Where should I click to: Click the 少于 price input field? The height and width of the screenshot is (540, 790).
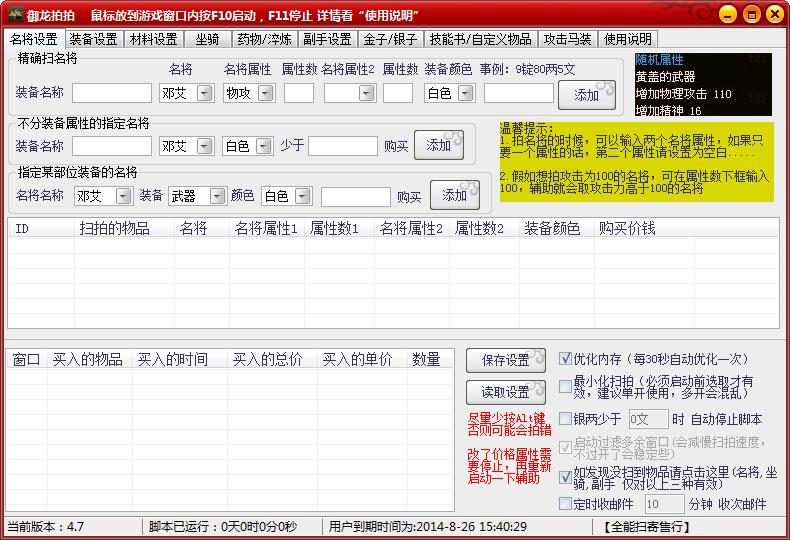point(343,146)
